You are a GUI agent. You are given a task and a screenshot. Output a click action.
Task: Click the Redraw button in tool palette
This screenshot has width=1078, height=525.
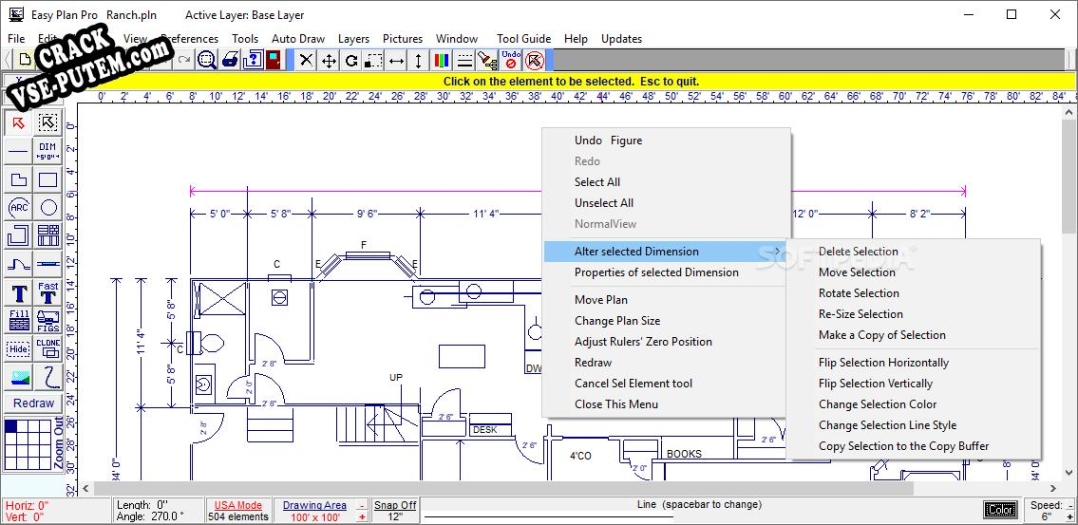33,403
